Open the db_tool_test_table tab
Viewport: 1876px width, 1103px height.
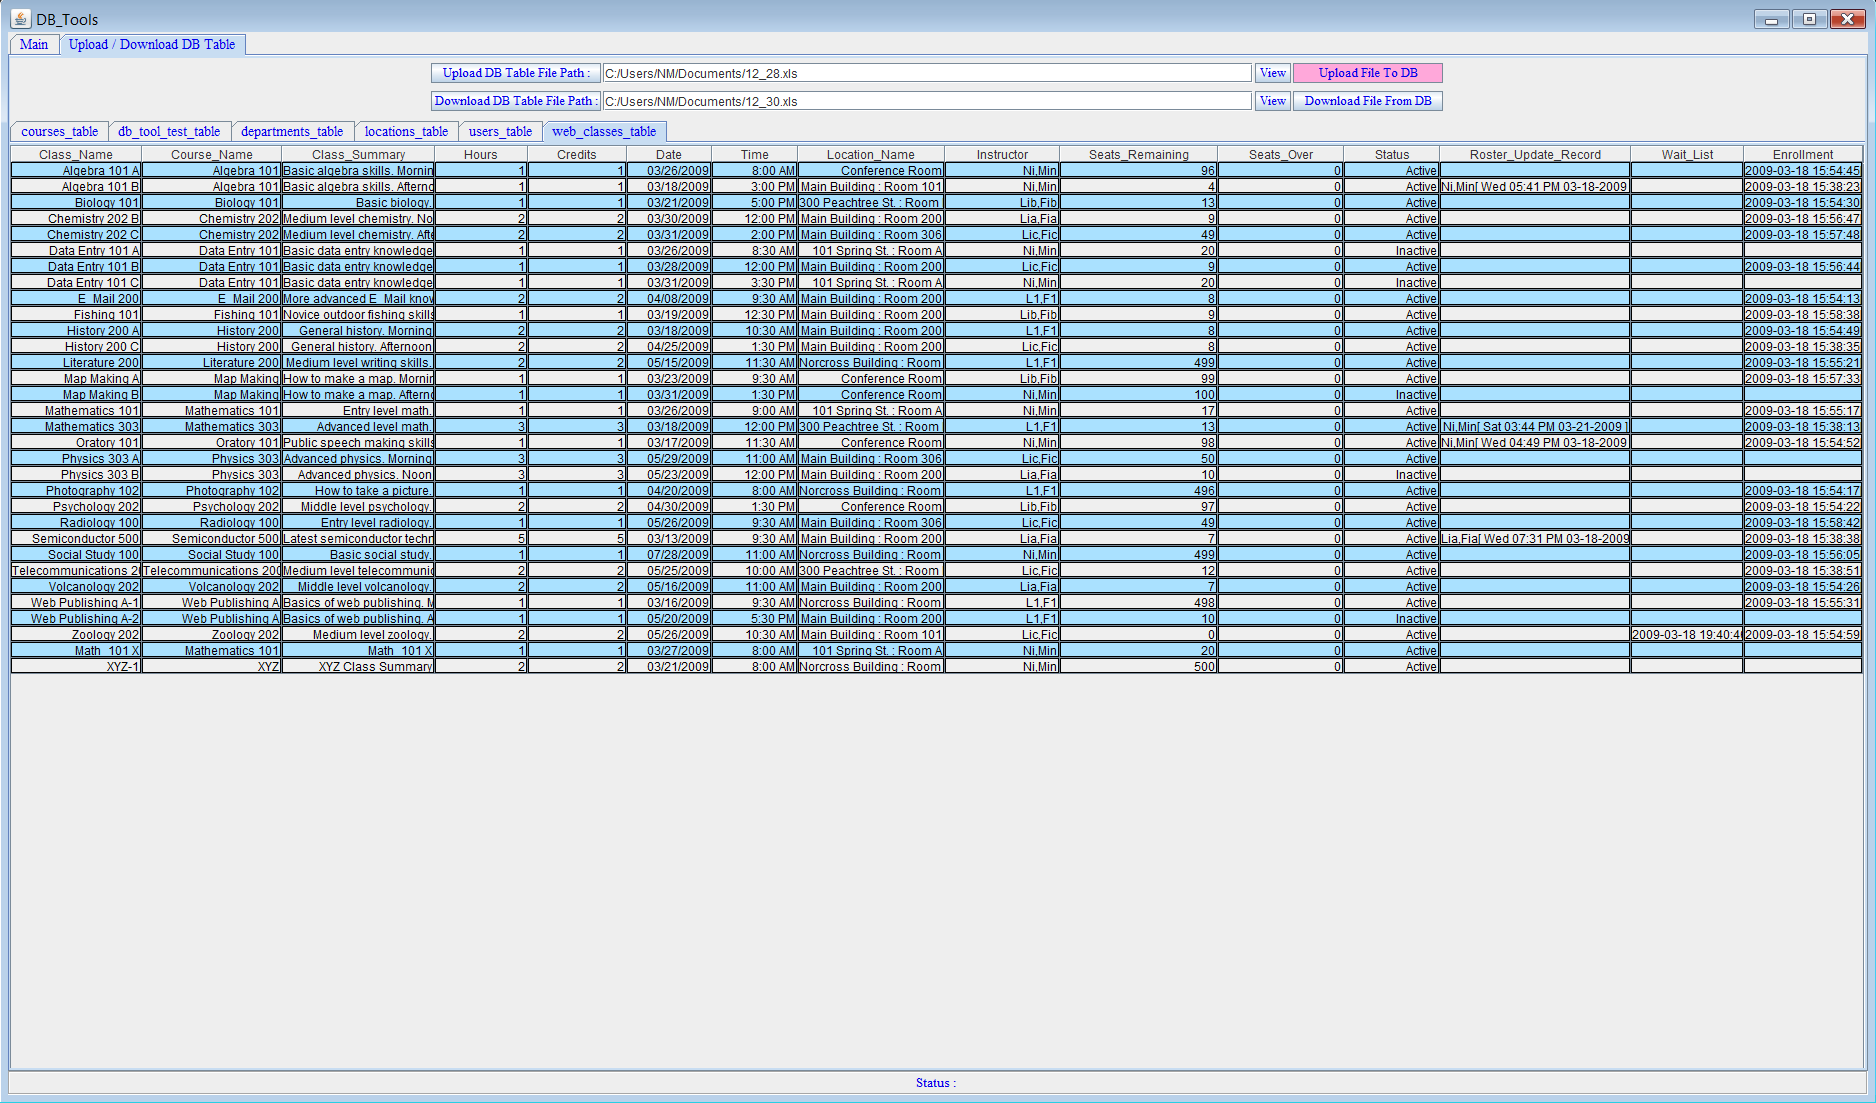(169, 131)
